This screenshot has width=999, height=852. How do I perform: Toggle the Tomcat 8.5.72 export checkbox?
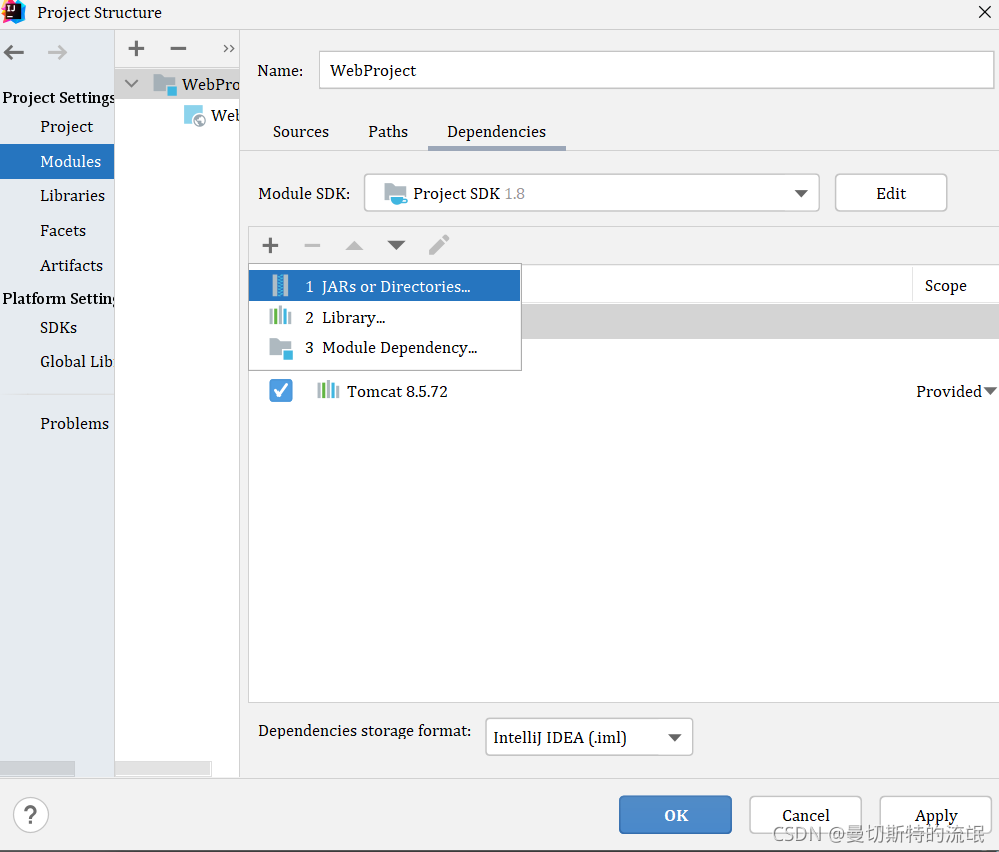click(x=281, y=391)
